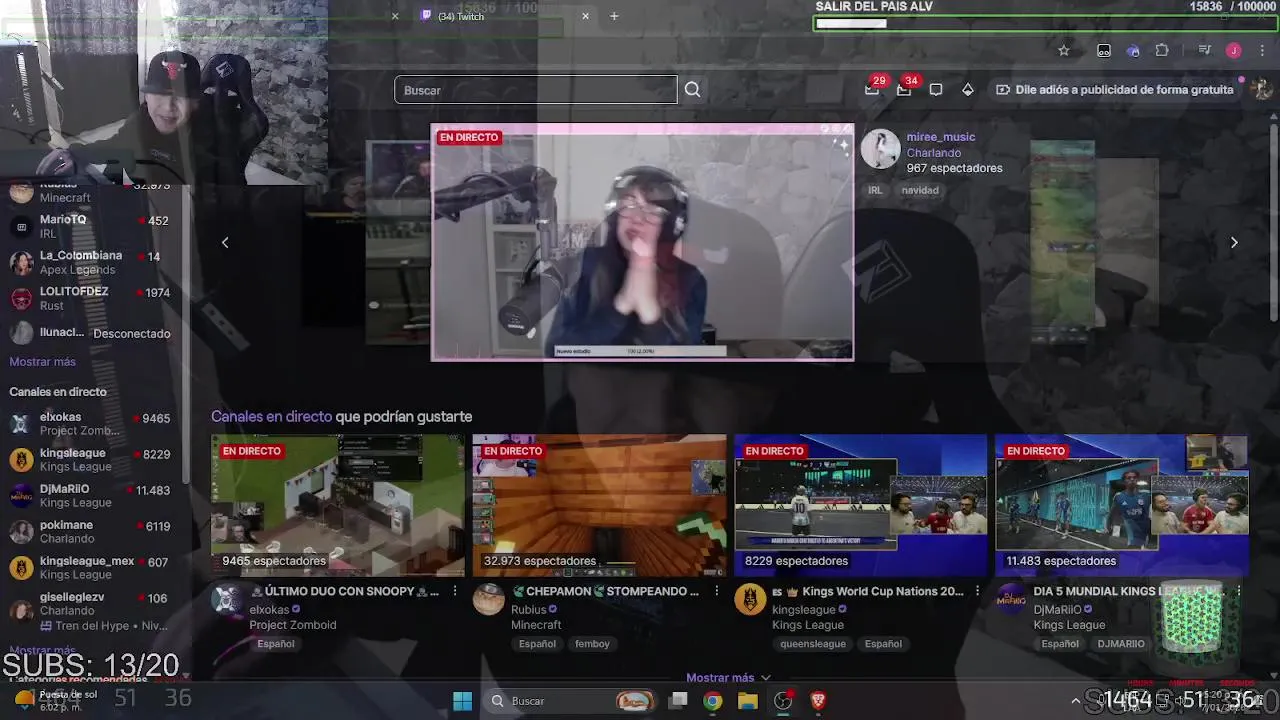Go to the next featured carousel stream
The image size is (1280, 720).
coord(1234,242)
